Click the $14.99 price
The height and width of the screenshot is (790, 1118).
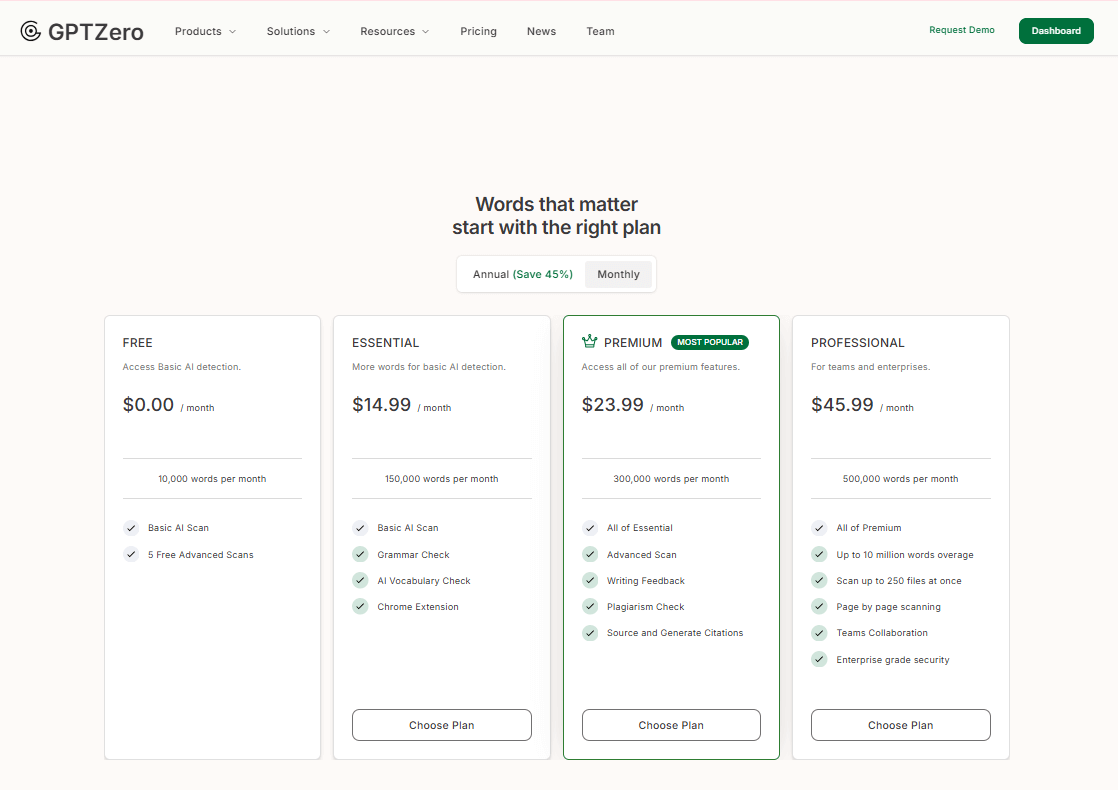[381, 404]
